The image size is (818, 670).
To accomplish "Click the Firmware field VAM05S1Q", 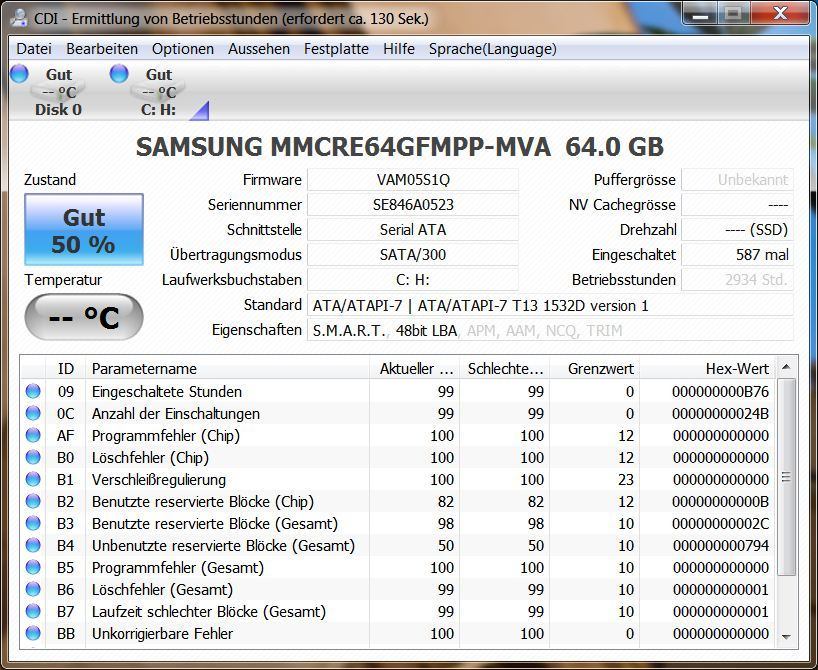I will click(413, 180).
